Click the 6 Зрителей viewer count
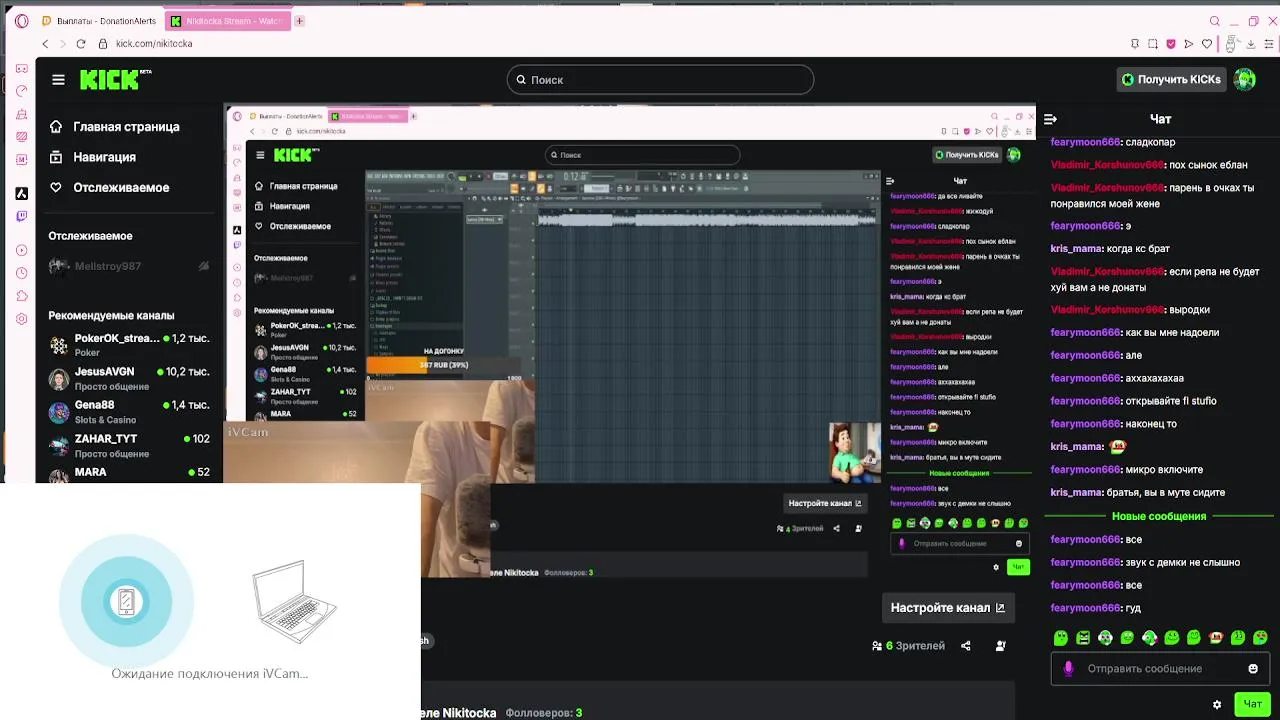1280x720 pixels. 908,646
